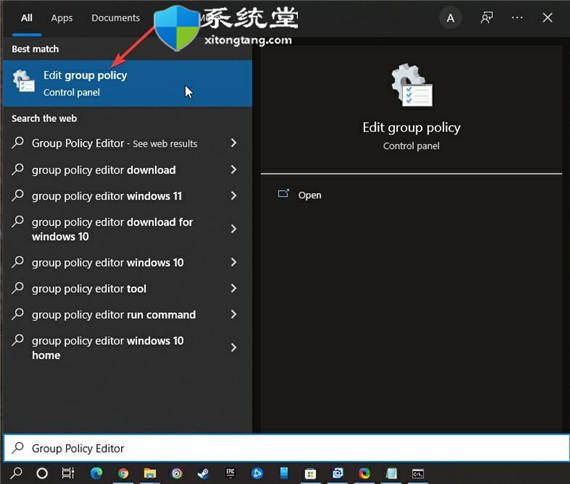
Task: Click the magnifier icon beside 'group policy editor tool'
Action: [x=17, y=288]
